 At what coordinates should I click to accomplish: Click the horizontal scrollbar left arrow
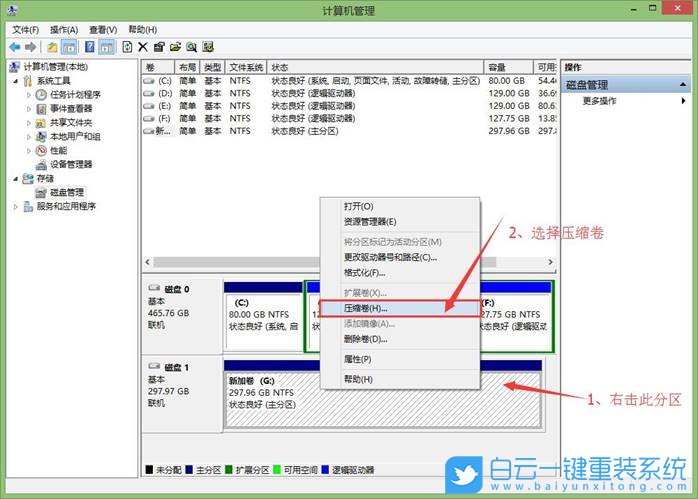148,262
